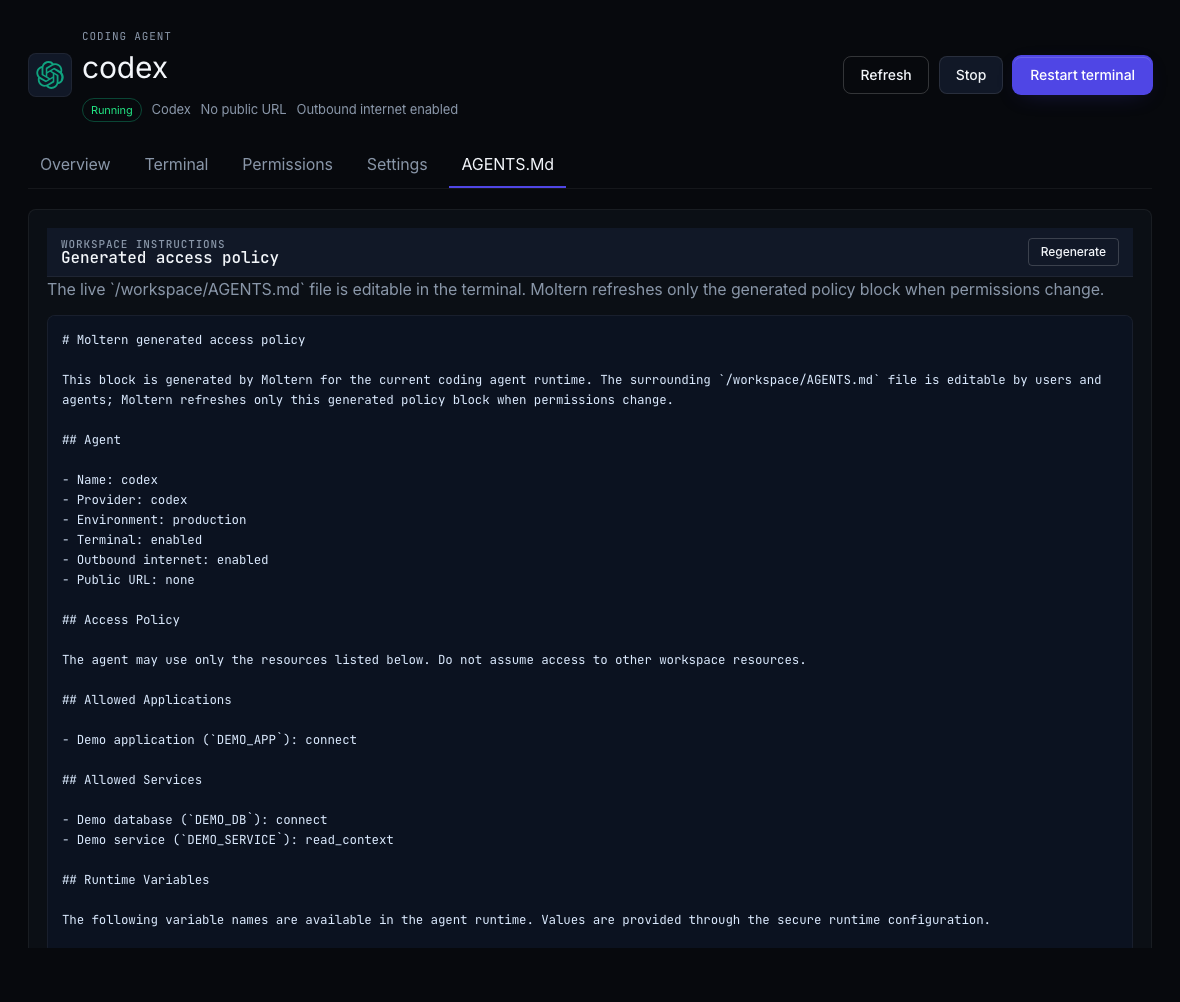Open the Overview tab
Viewport: 1180px width, 1002px height.
(x=75, y=164)
